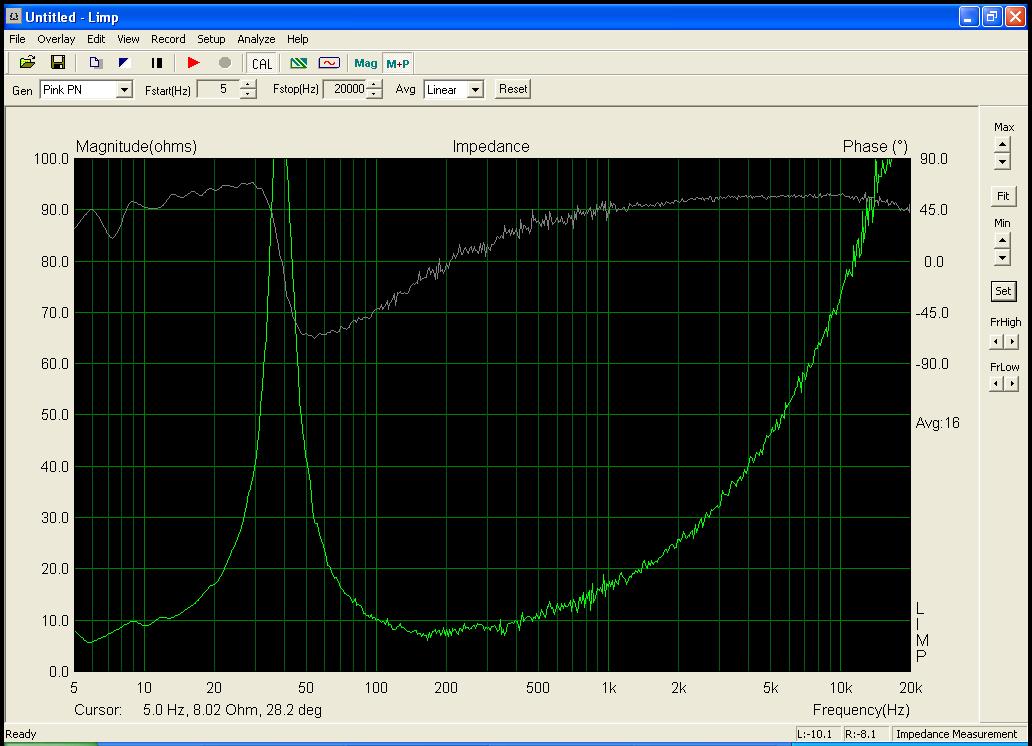Click the Reset averaging button
Screen dimensions: 1032x746
tap(513, 89)
